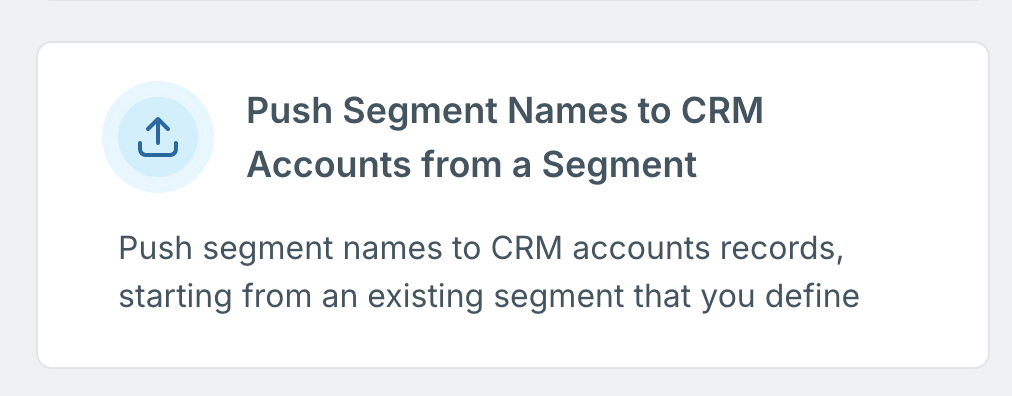Click the 'Push Segment Names to CRM' heading line
Viewport: 1012px width, 396px height.
coord(504,111)
